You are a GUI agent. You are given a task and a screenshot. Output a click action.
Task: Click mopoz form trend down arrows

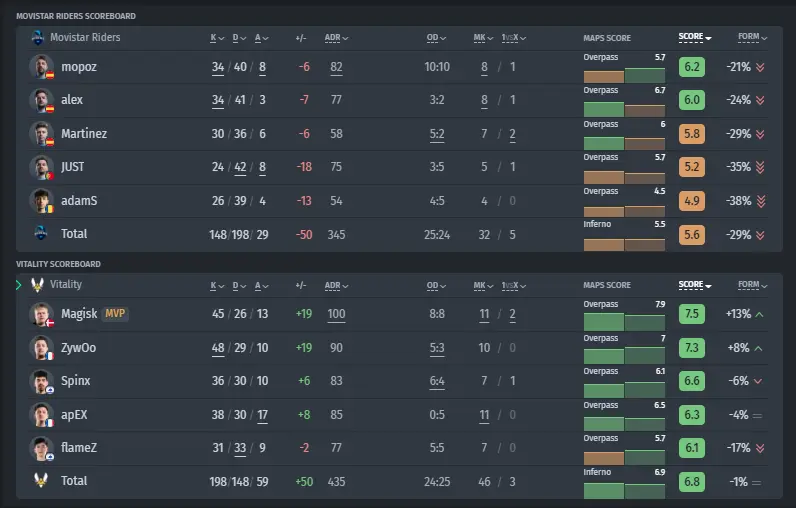coord(760,67)
